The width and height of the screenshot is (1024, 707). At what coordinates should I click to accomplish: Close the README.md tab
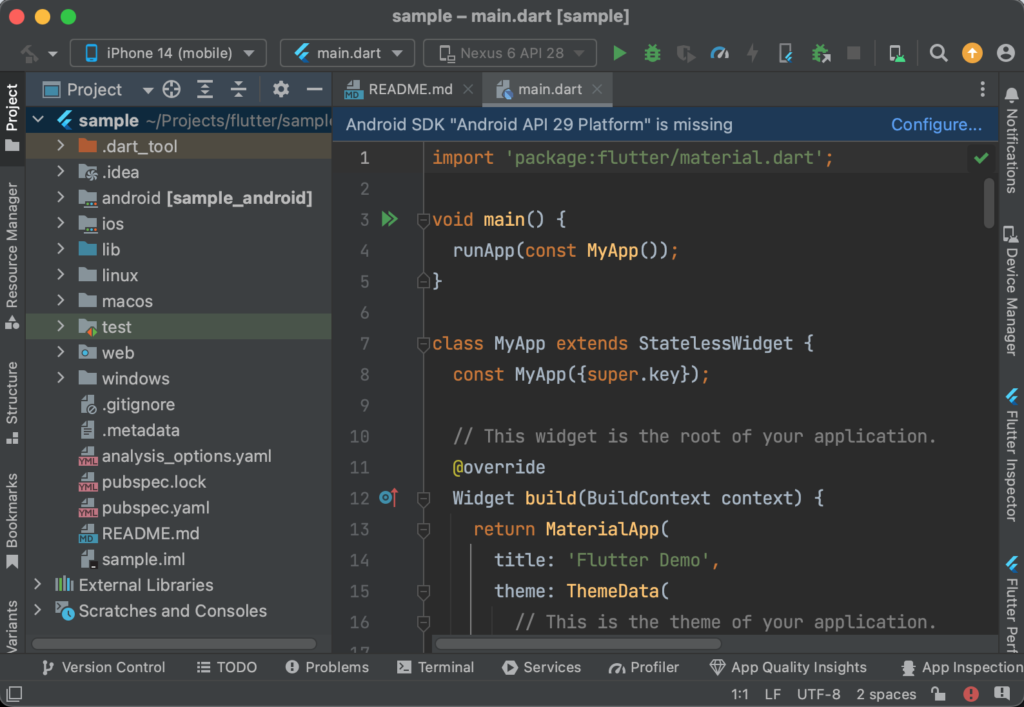coord(468,89)
